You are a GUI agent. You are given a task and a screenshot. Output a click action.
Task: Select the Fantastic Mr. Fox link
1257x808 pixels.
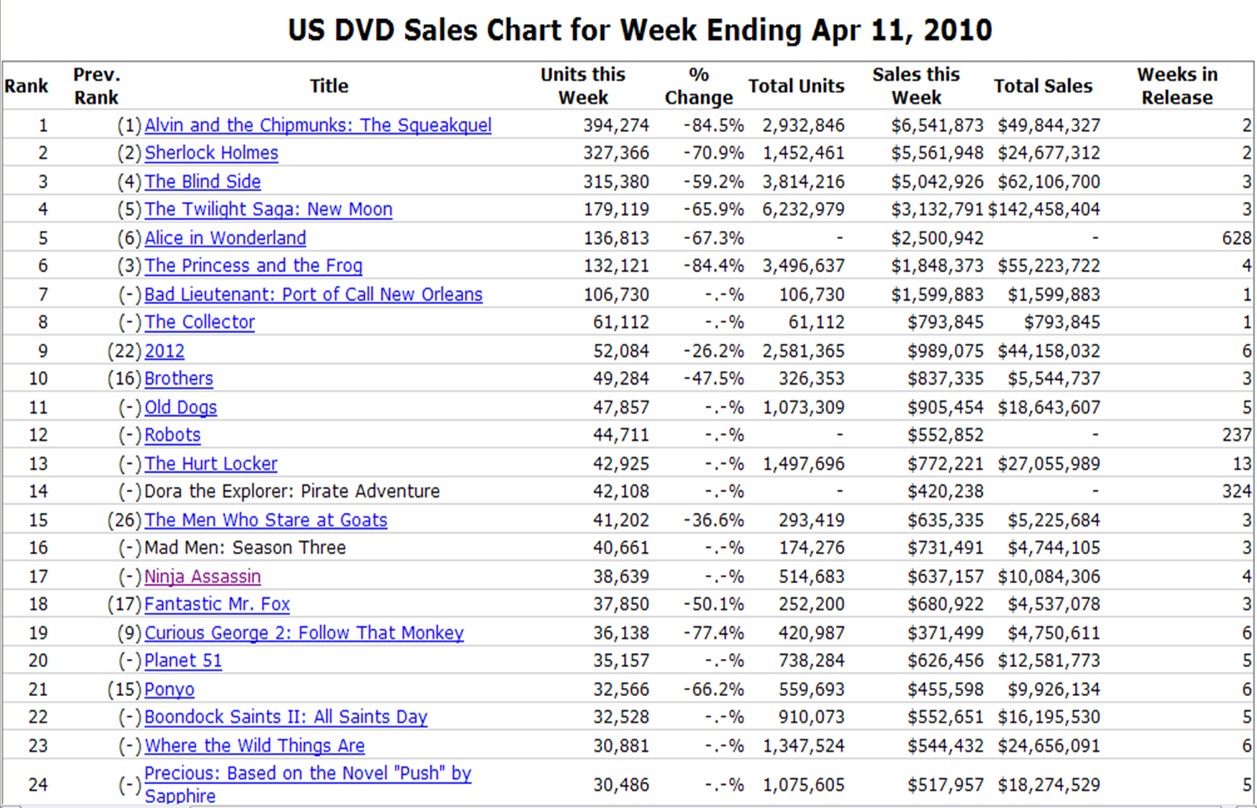pos(217,604)
